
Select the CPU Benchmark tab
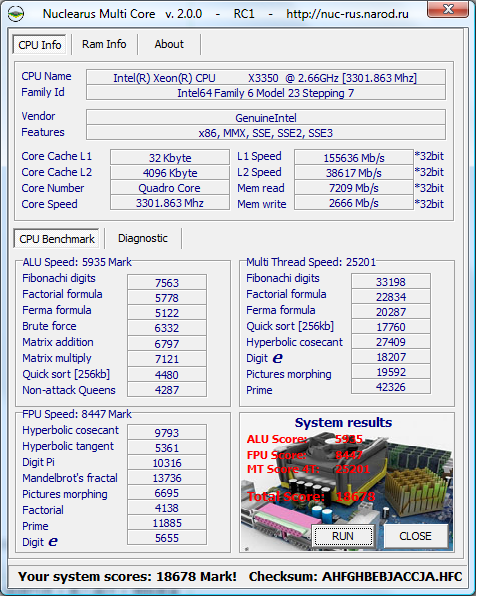click(56, 239)
